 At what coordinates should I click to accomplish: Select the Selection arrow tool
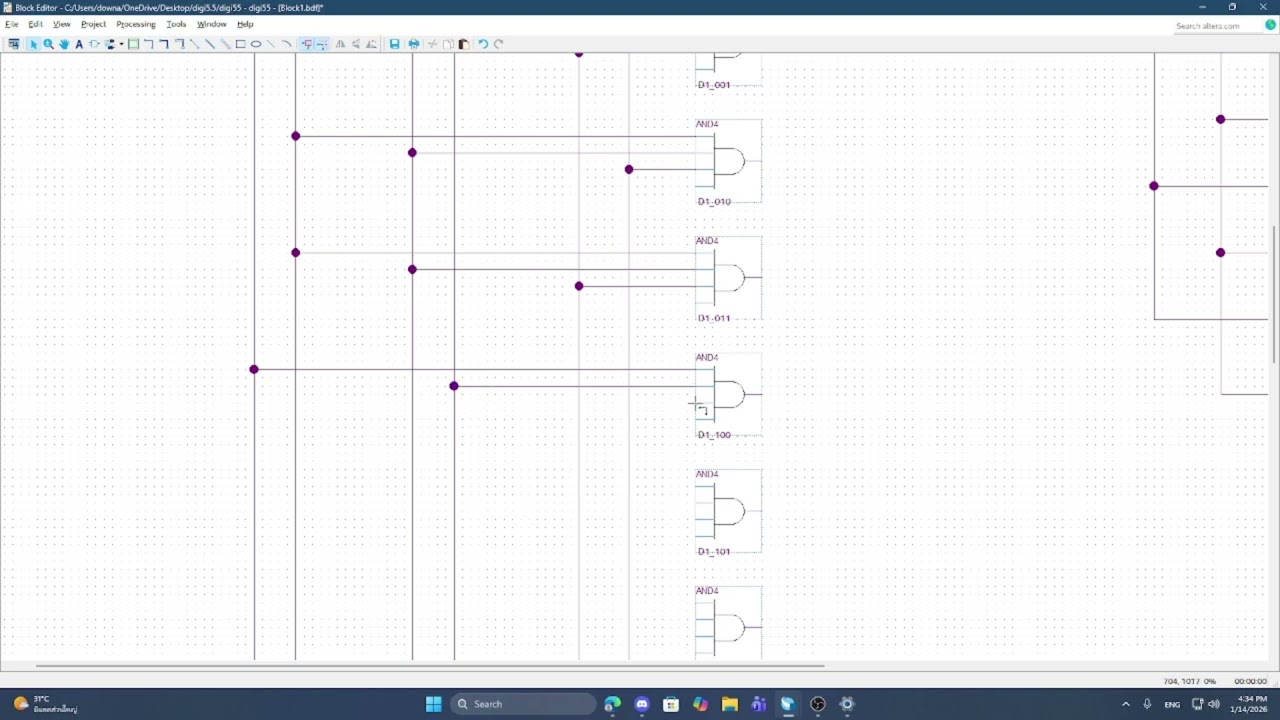pyautogui.click(x=33, y=44)
